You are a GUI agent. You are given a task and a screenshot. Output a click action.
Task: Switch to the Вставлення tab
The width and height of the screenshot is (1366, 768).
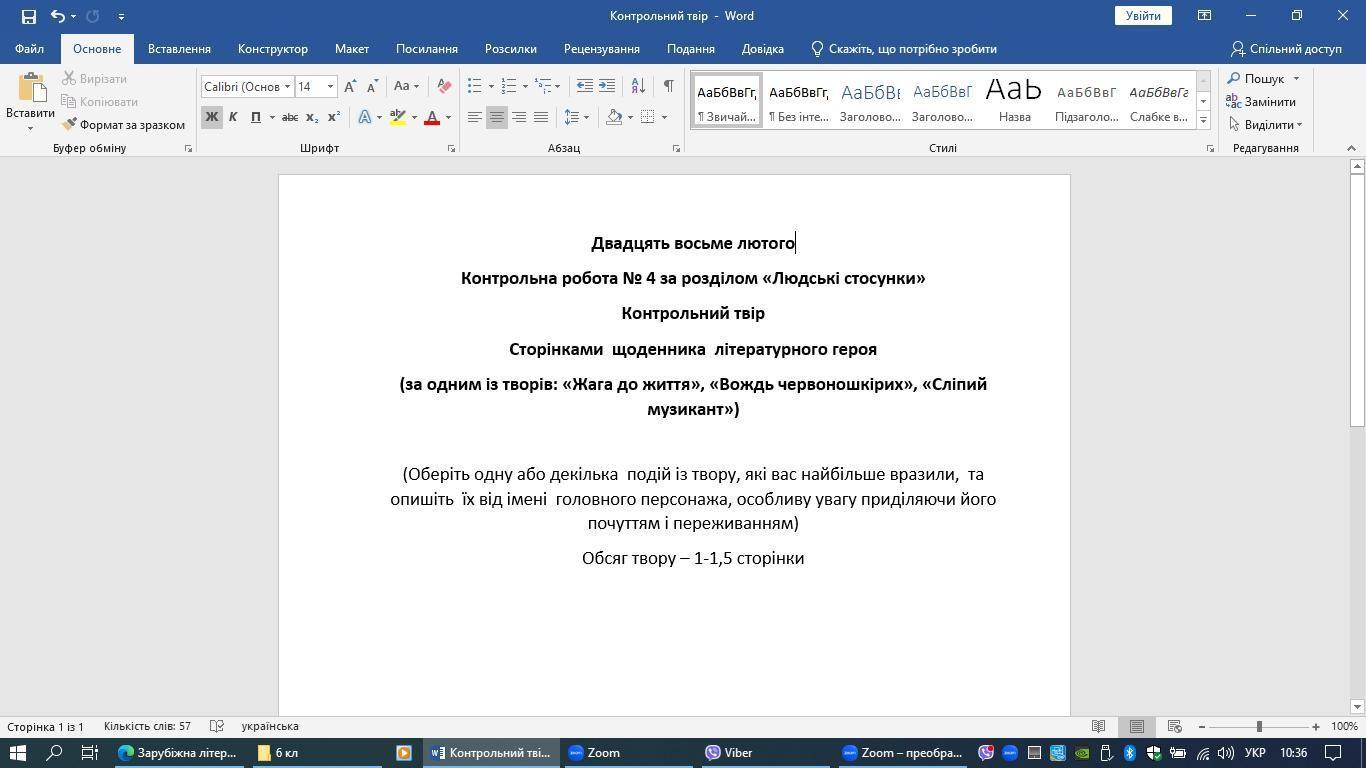pos(179,49)
